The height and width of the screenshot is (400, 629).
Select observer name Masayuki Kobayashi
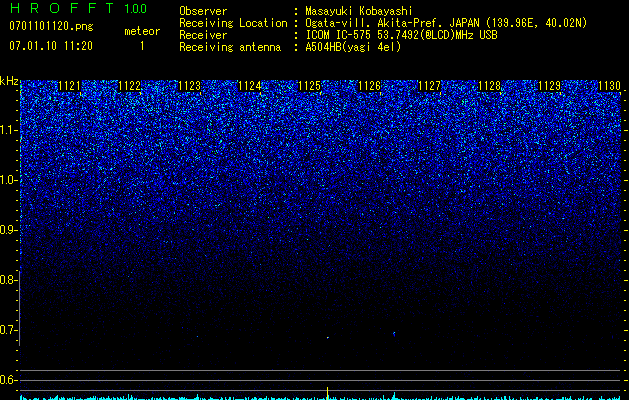point(359,11)
